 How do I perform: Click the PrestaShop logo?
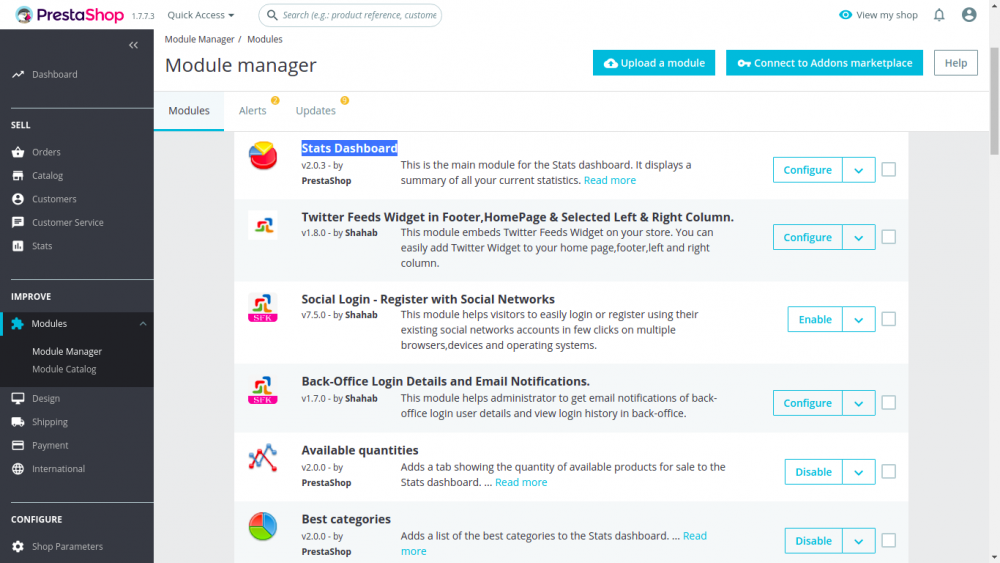pyautogui.click(x=69, y=15)
